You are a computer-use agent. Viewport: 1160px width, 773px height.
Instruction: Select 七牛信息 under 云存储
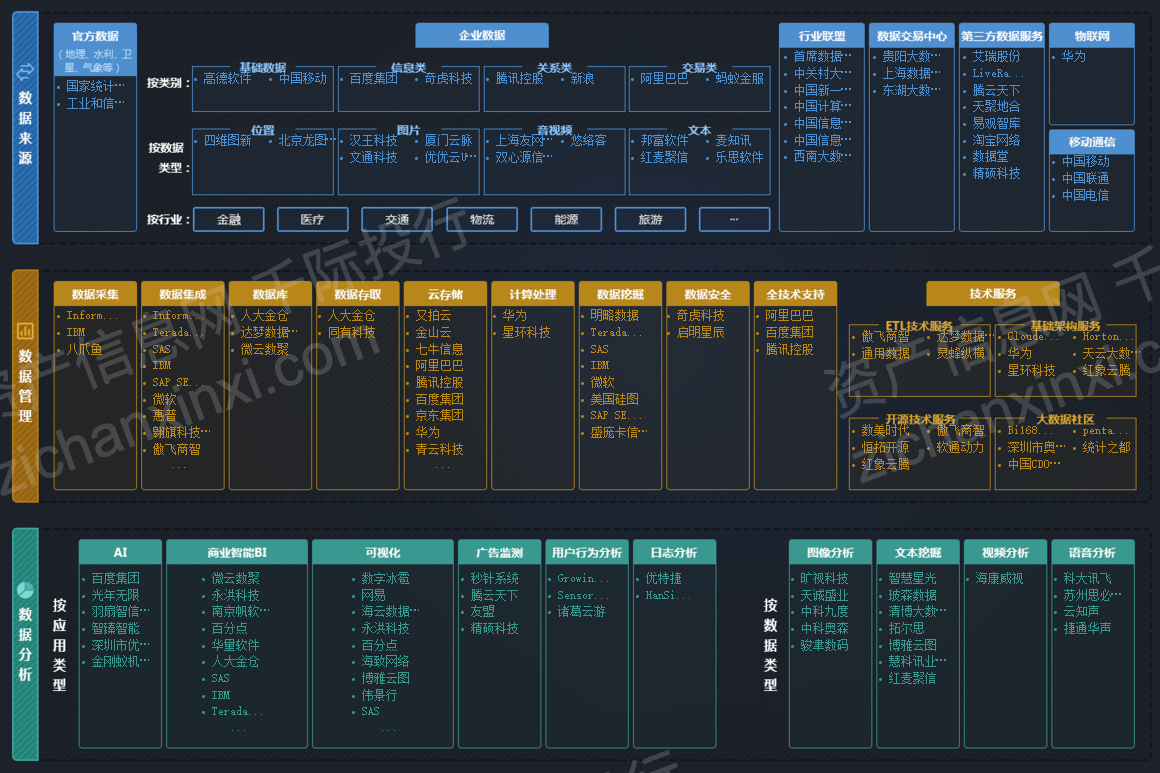pyautogui.click(x=439, y=349)
